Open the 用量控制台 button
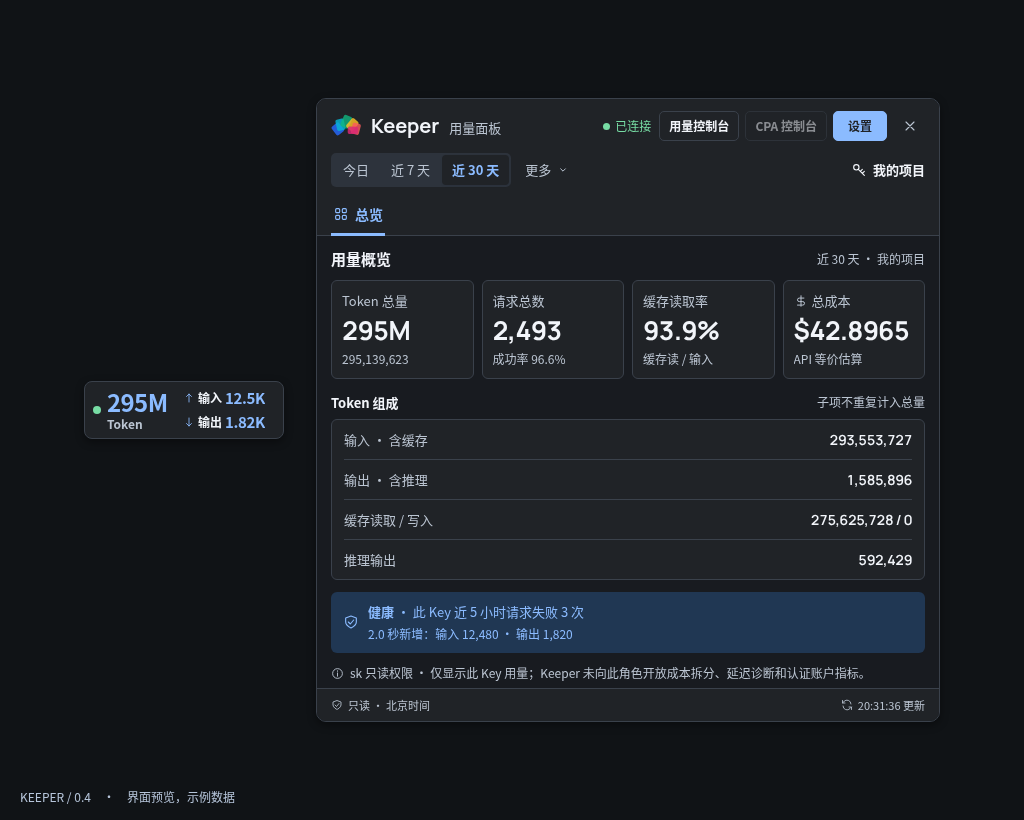 pyautogui.click(x=699, y=126)
